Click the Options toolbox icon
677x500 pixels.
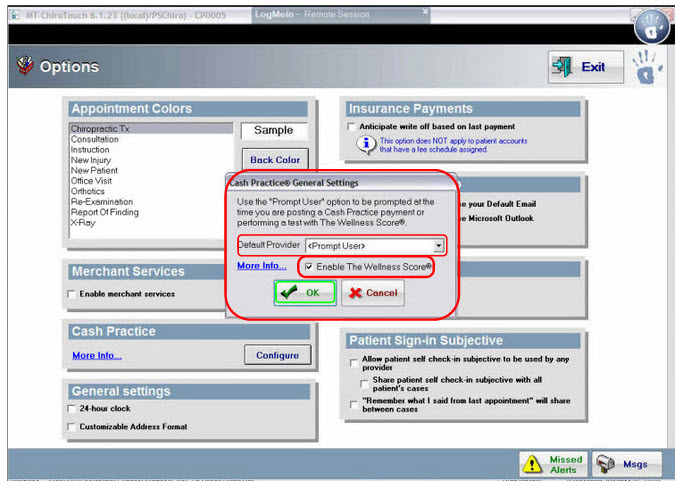(x=25, y=65)
